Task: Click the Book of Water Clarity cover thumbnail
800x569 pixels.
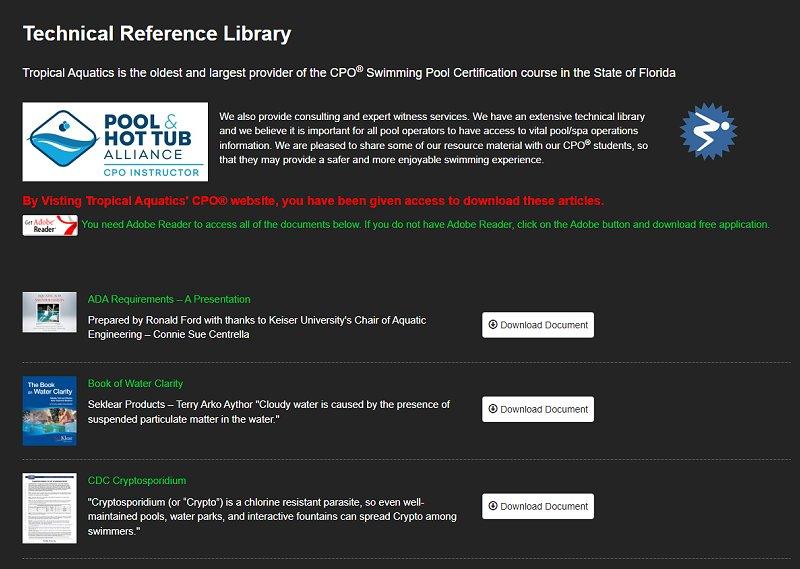Action: (x=49, y=410)
